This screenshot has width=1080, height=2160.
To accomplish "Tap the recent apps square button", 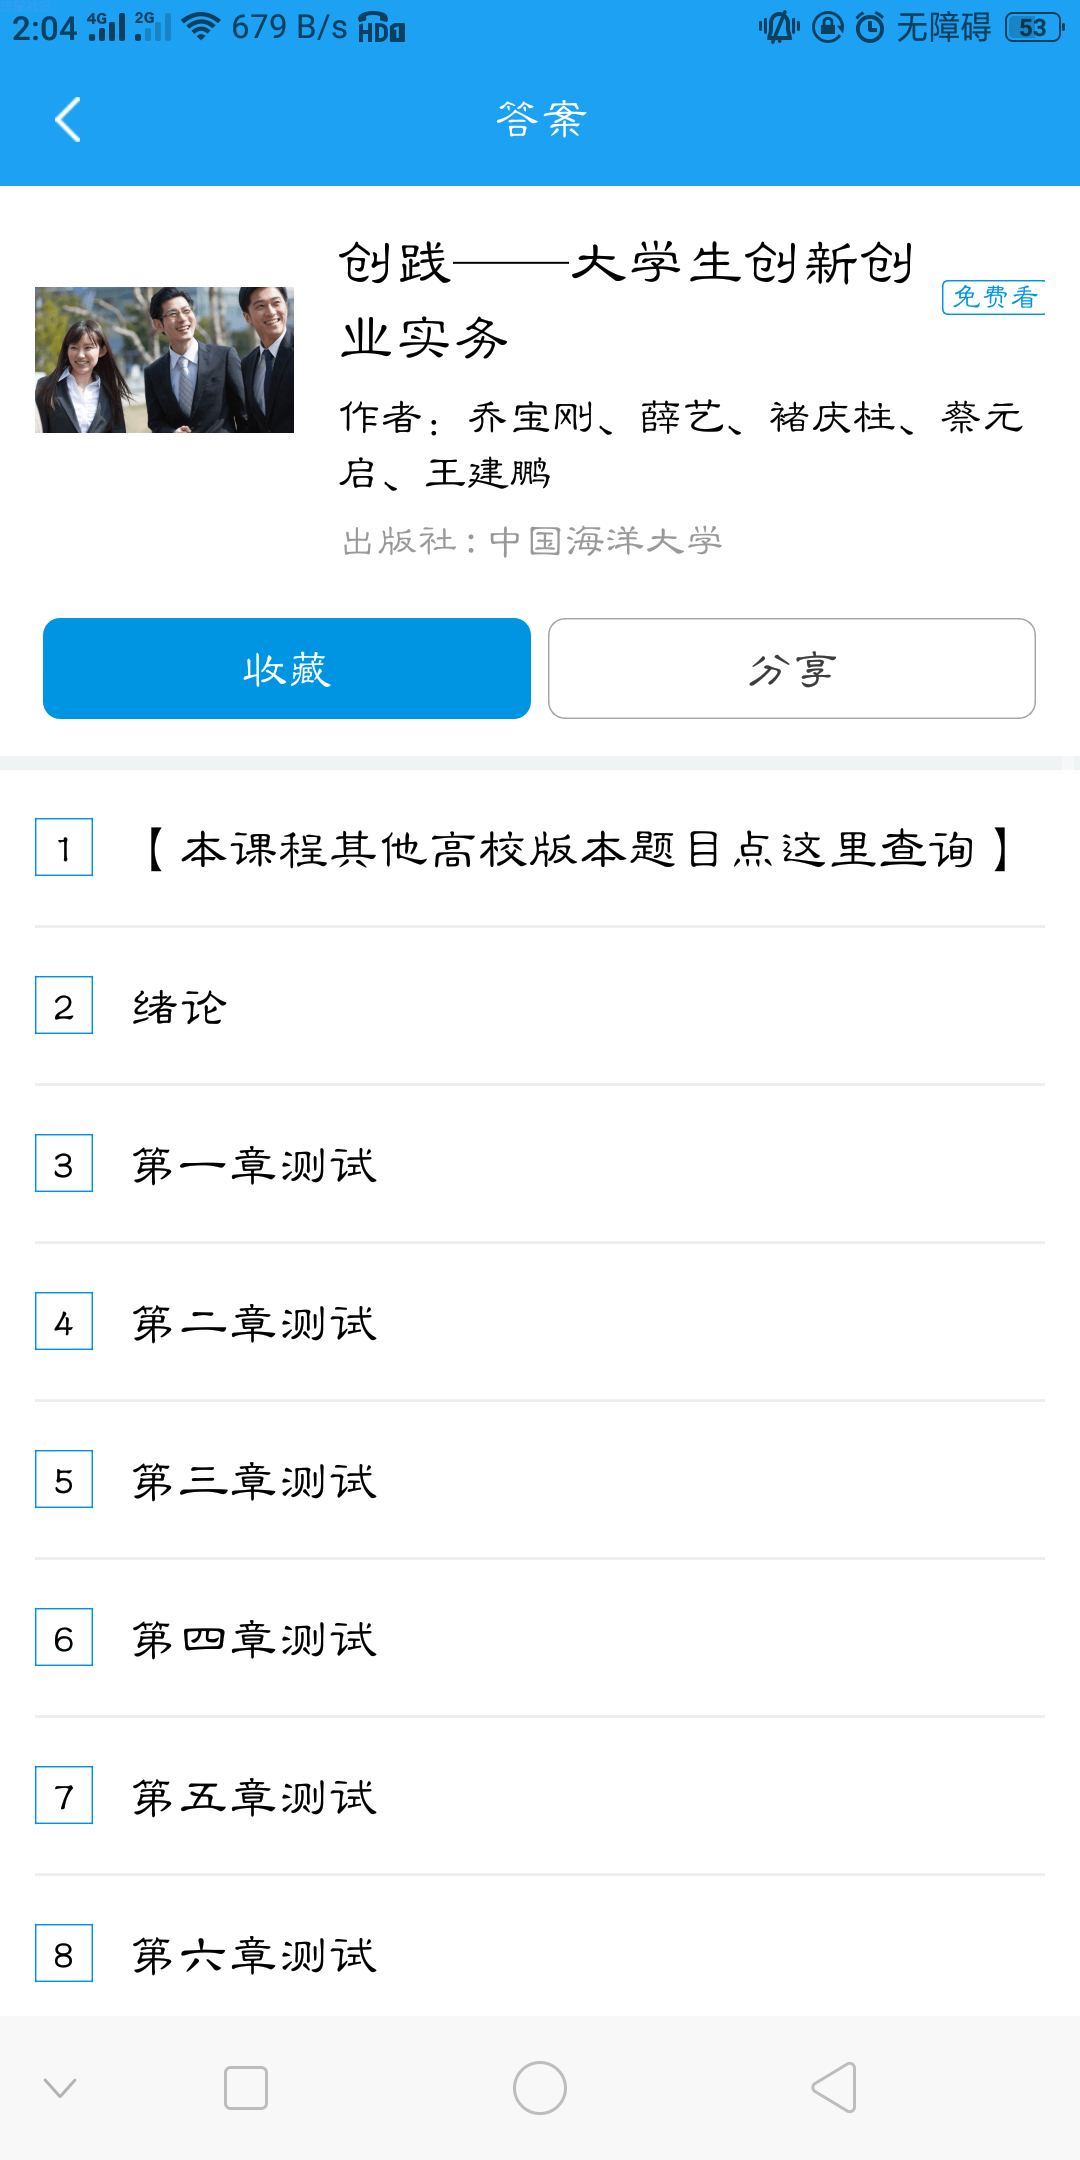I will coord(246,2088).
